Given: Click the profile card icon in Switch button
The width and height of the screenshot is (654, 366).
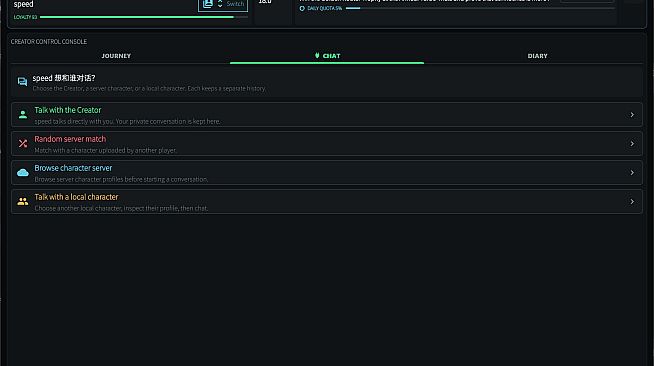Looking at the screenshot, I should click(x=208, y=4).
